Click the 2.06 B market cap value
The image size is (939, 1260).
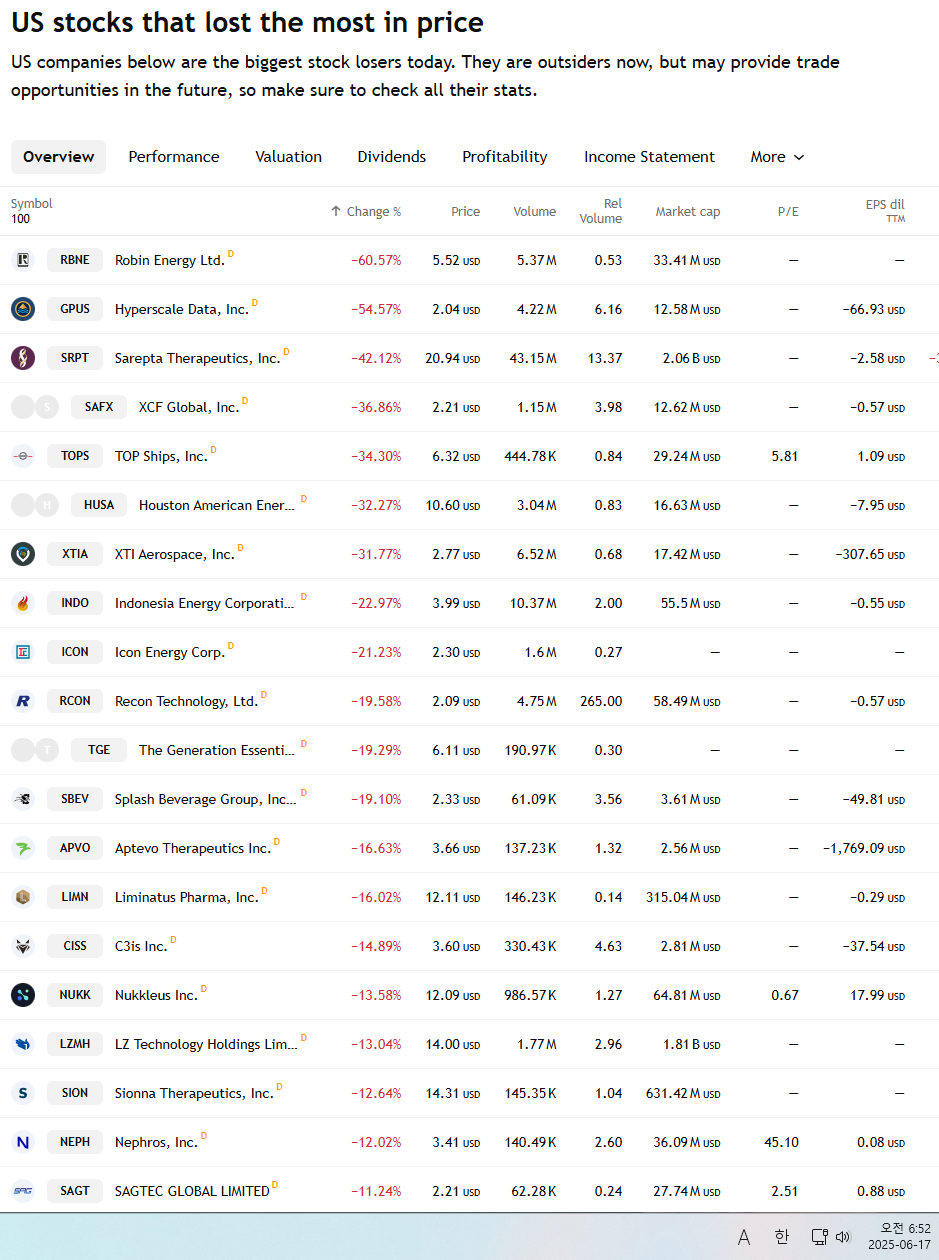click(691, 358)
